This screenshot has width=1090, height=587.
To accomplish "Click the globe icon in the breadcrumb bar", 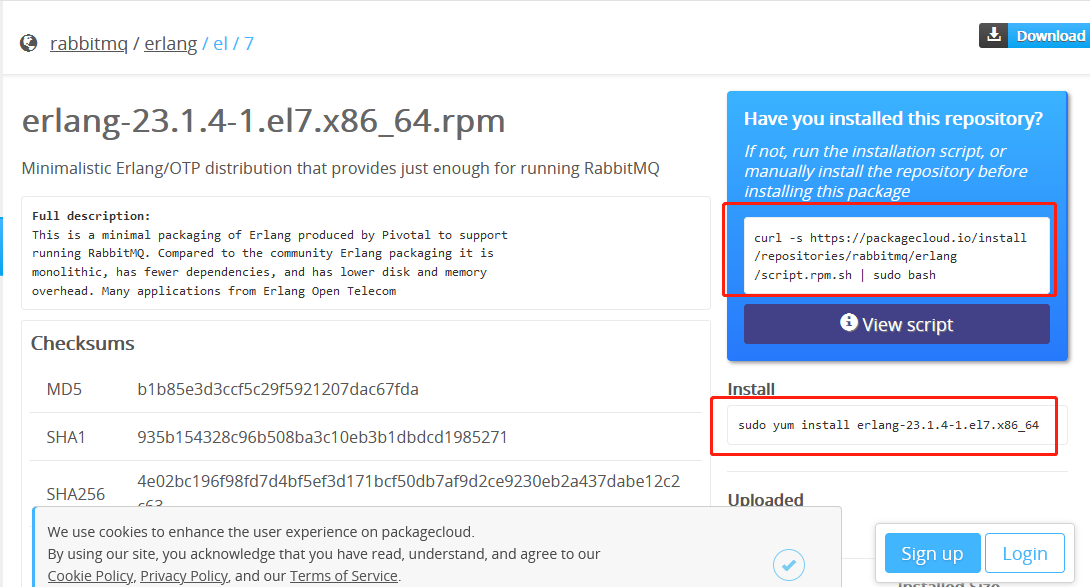I will click(28, 42).
